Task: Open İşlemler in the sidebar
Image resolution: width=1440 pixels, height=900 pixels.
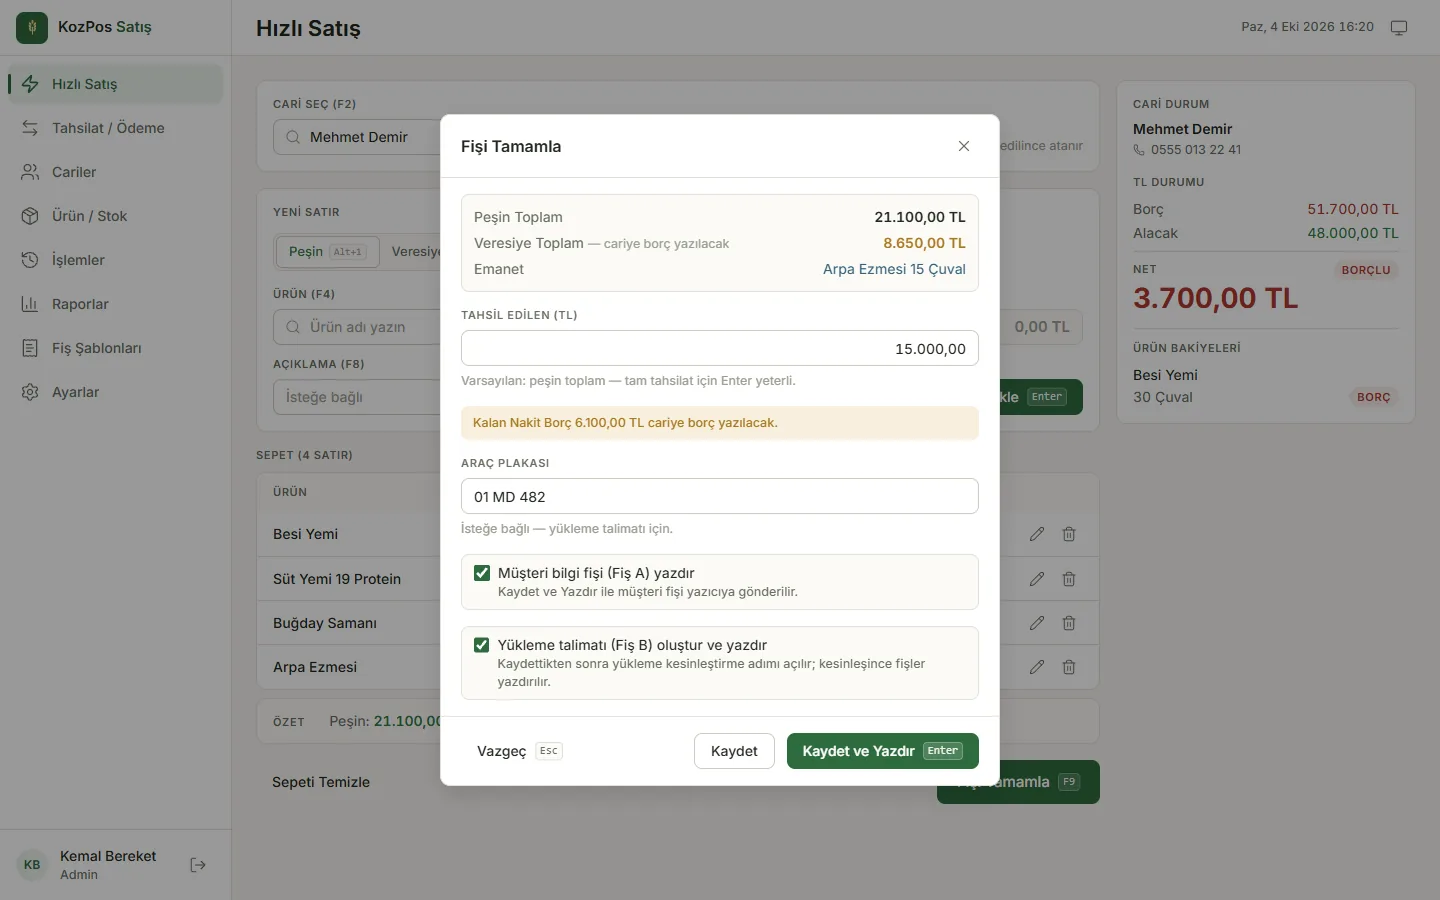Action: [x=115, y=260]
